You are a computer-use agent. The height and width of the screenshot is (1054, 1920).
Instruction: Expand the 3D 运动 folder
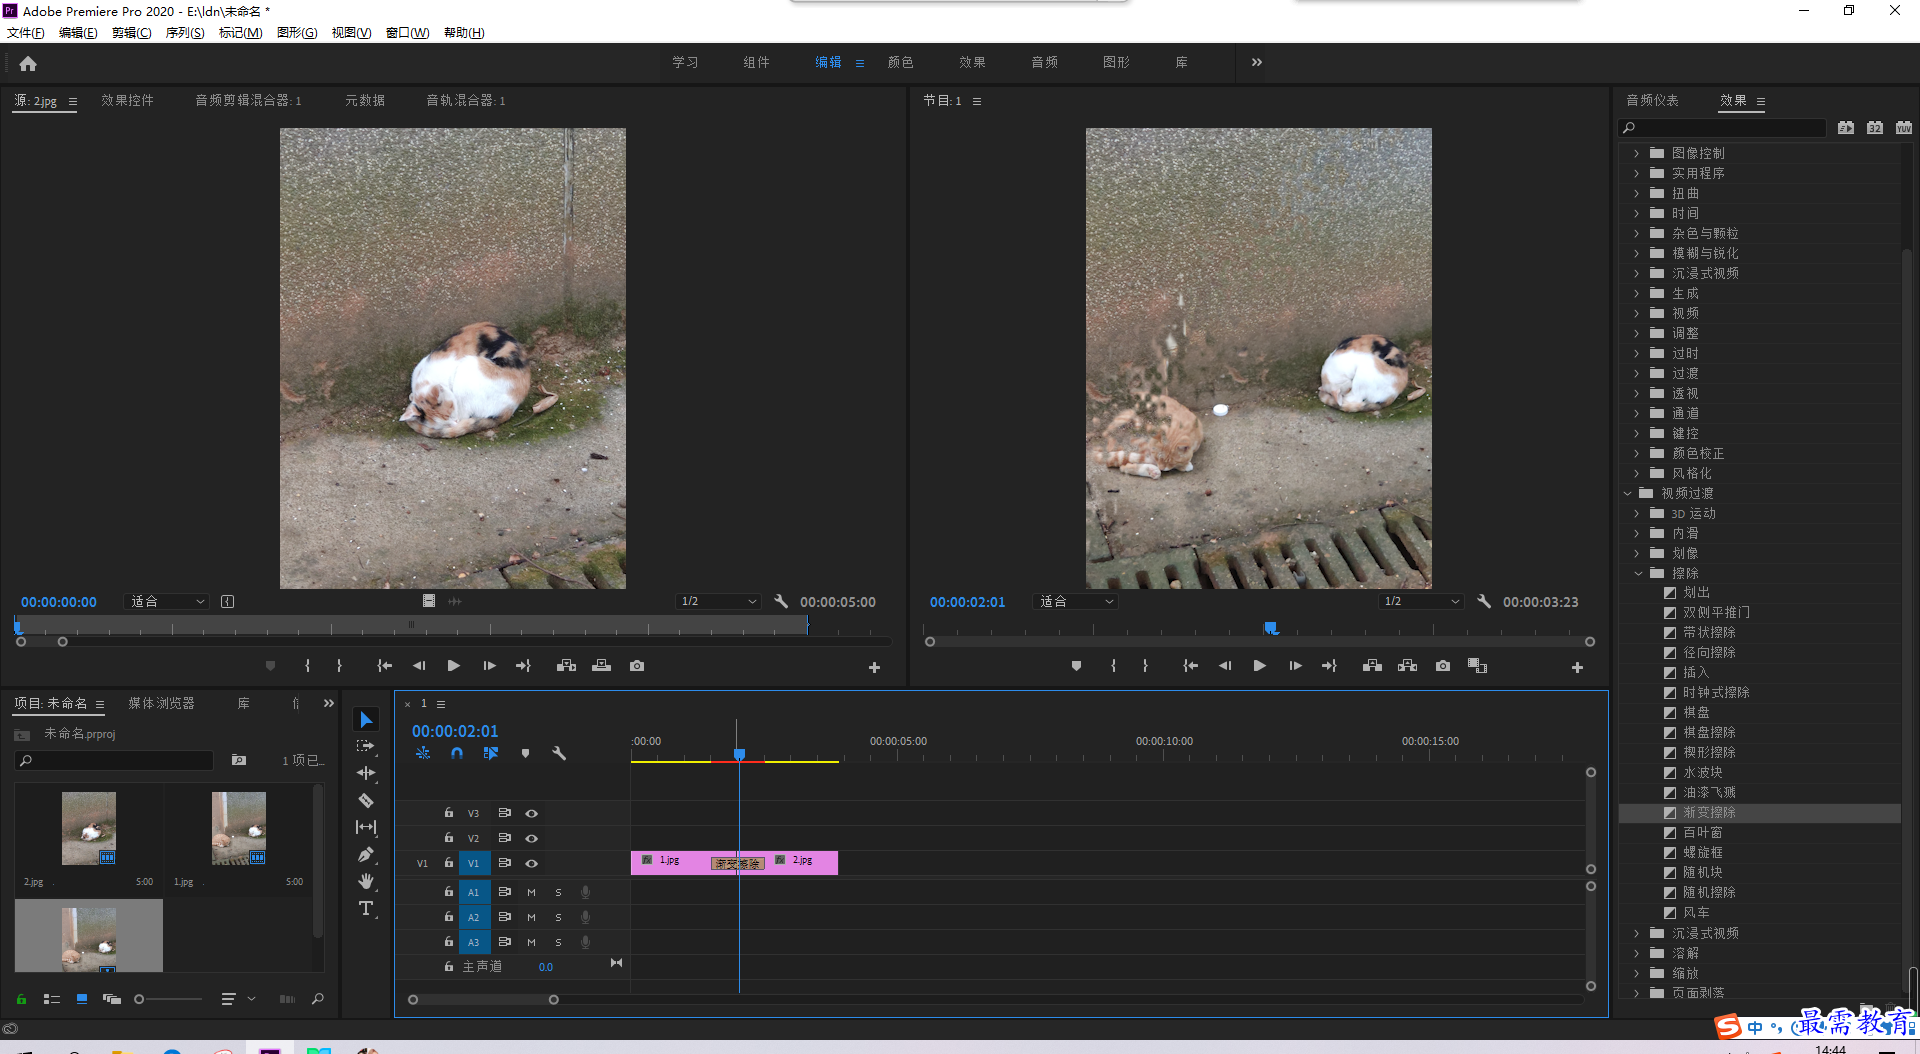(x=1637, y=513)
